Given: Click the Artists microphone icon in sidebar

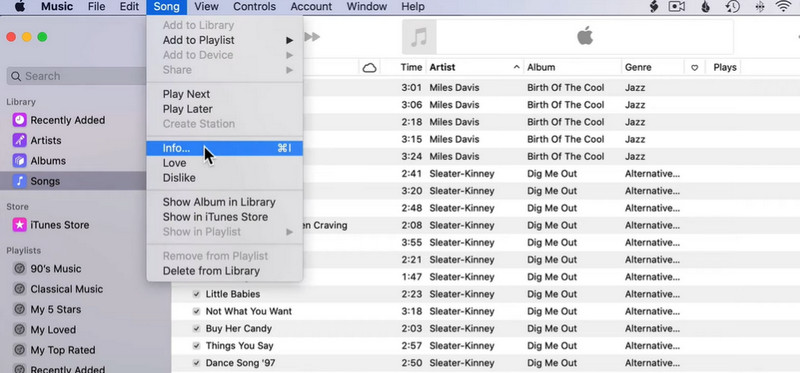Looking at the screenshot, I should coord(19,140).
